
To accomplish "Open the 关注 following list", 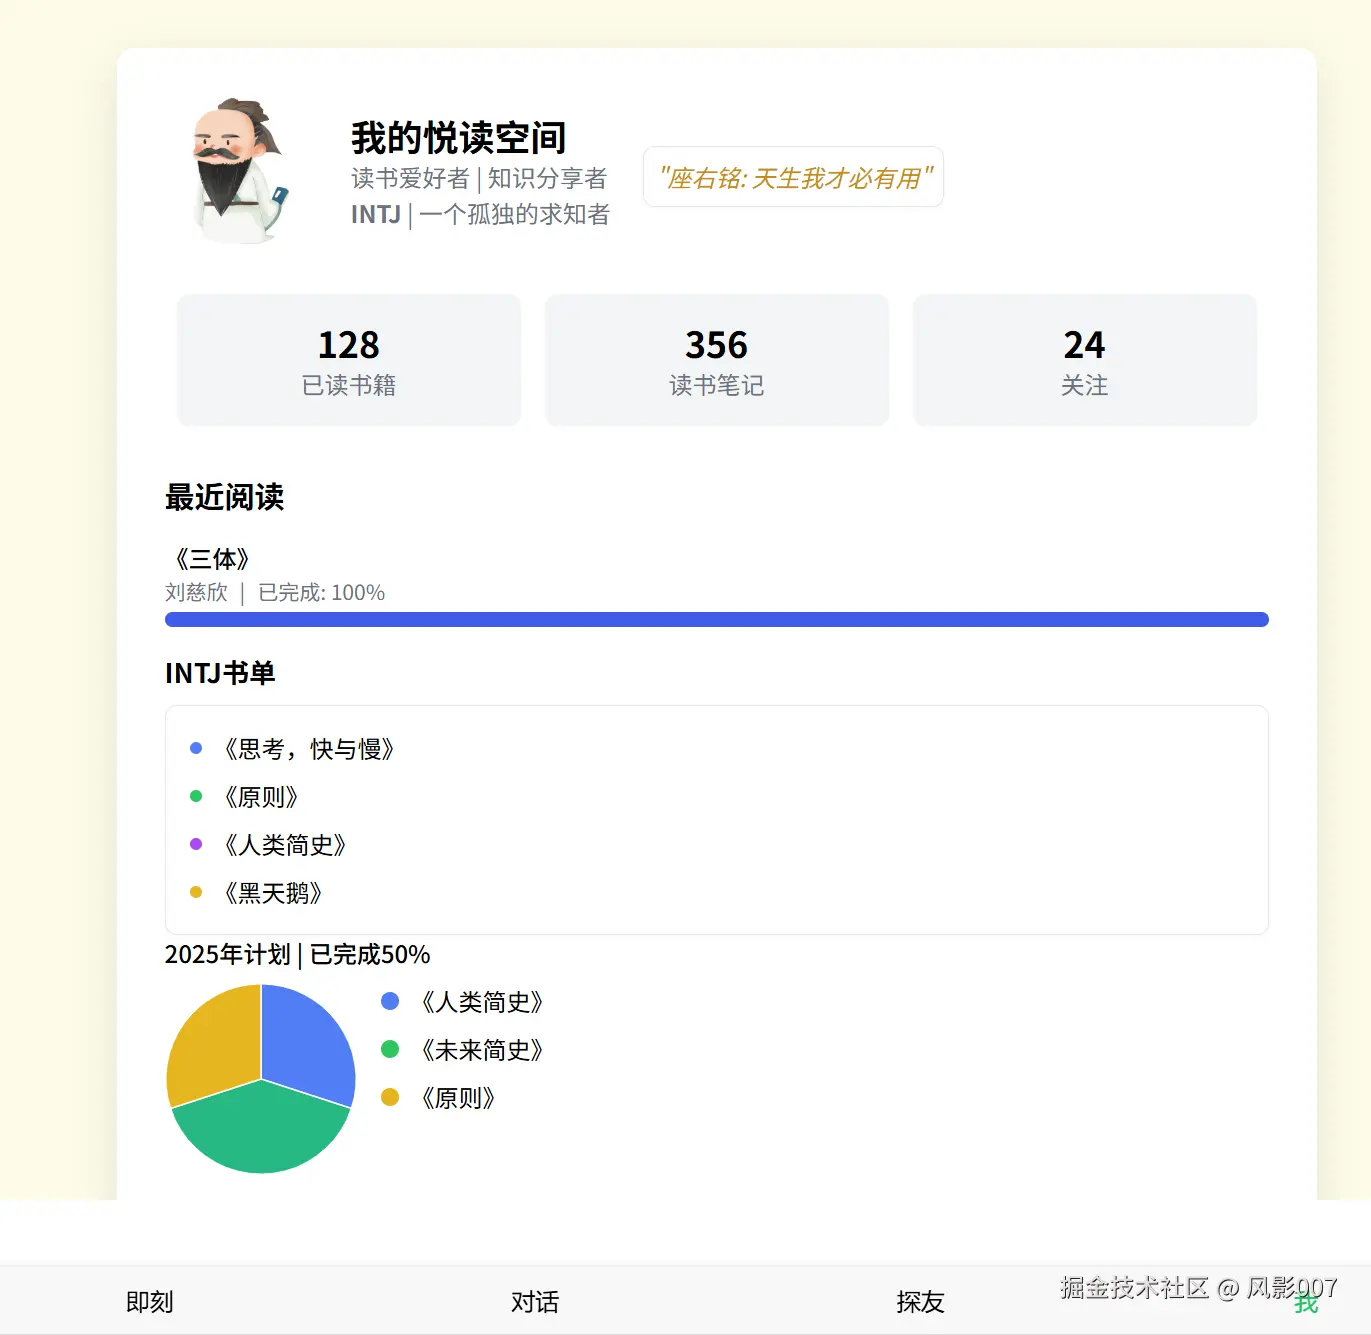I will [x=1084, y=360].
